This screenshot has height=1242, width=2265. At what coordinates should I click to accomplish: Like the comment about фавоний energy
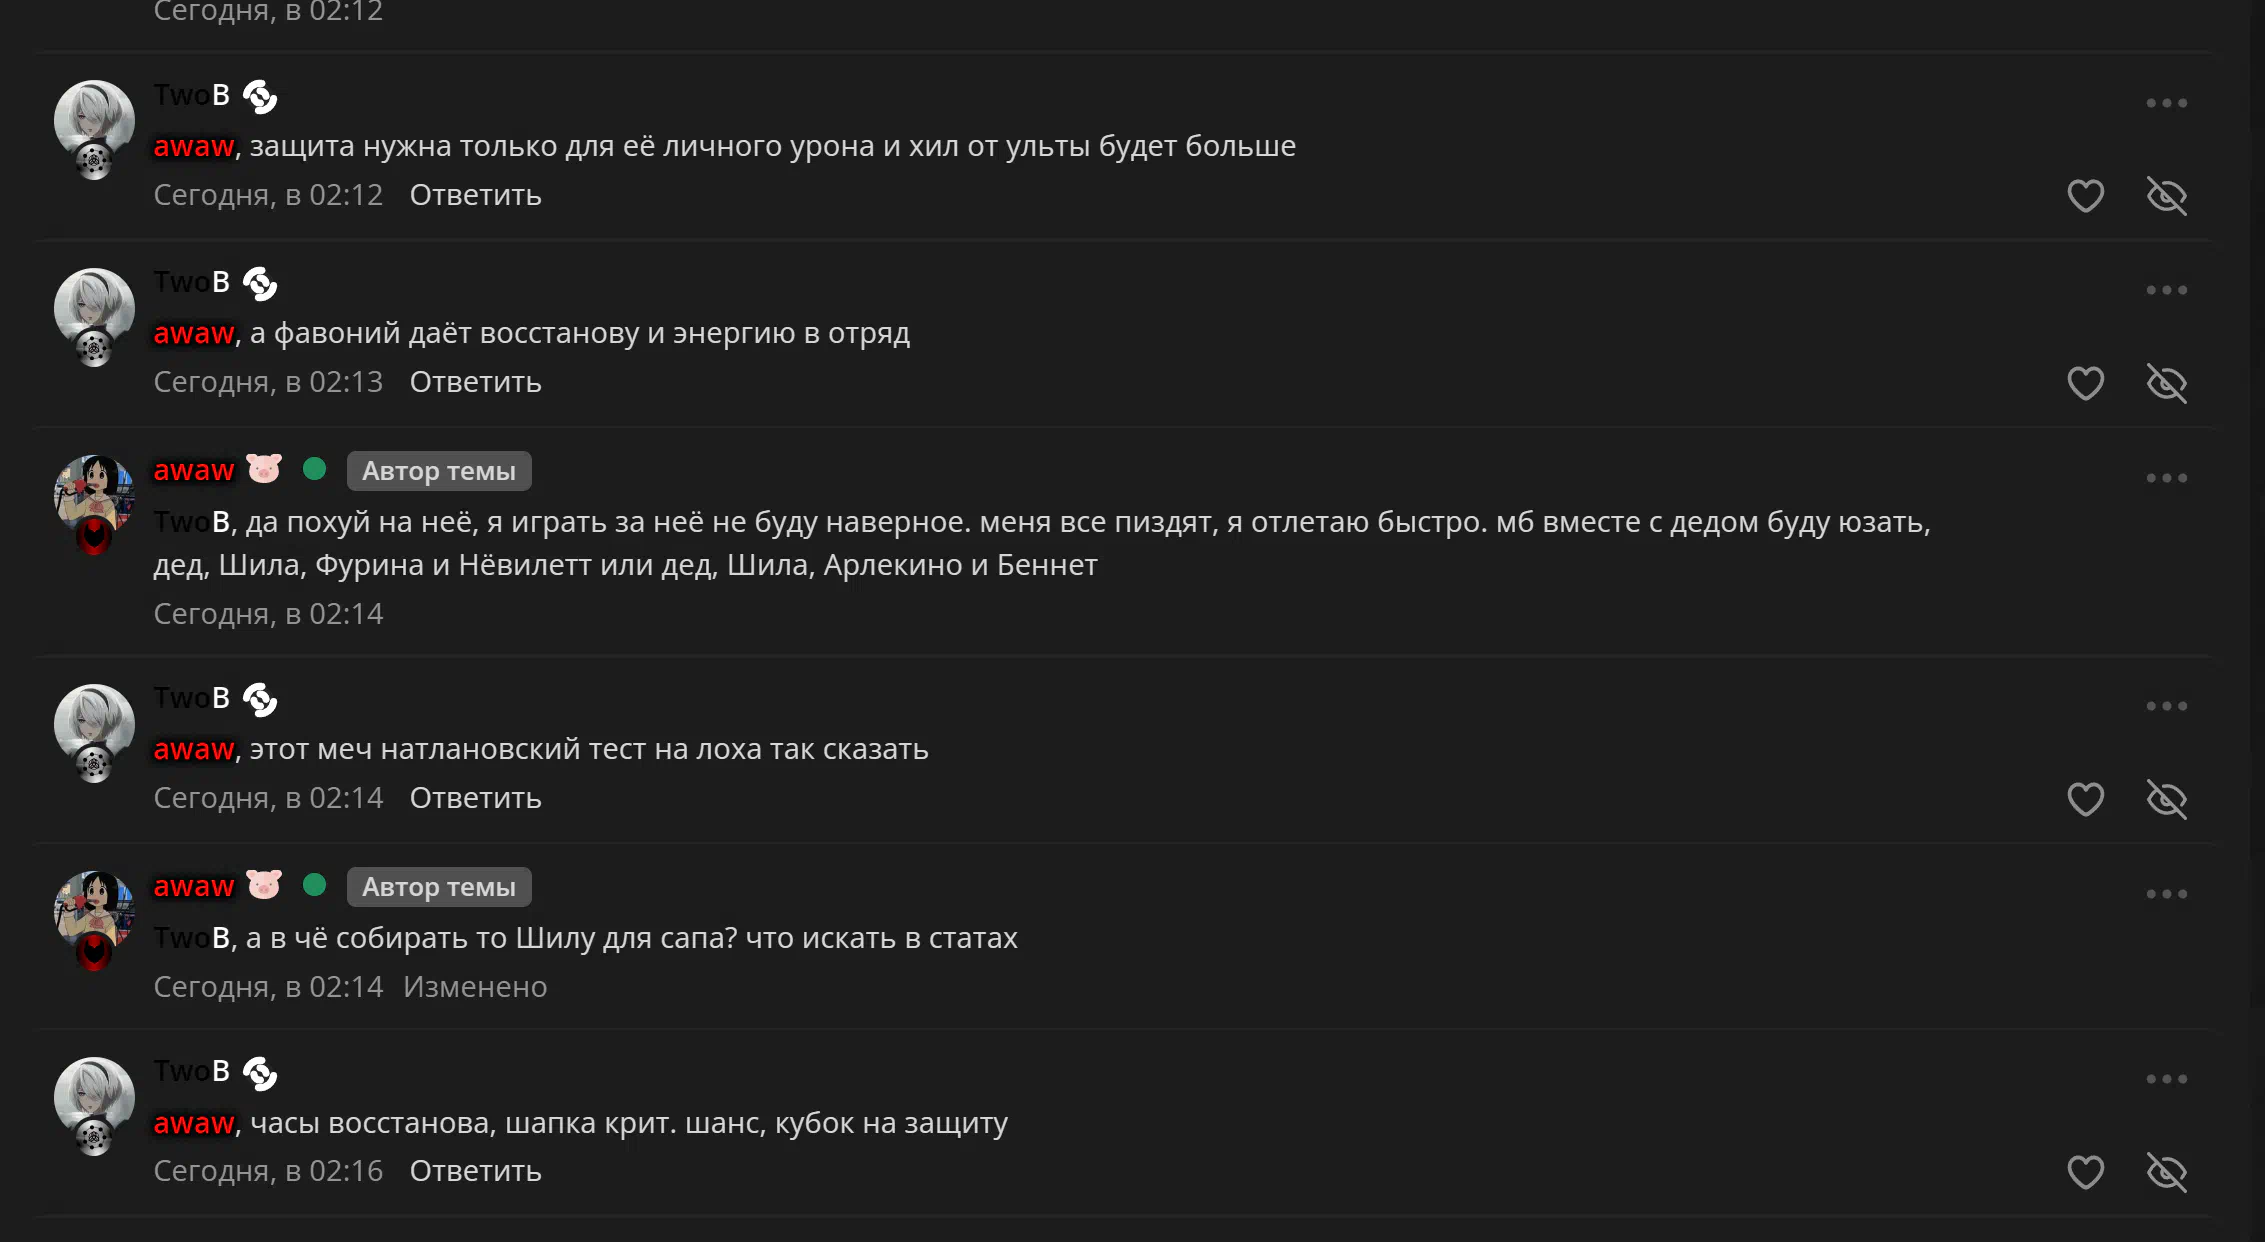coord(2085,383)
